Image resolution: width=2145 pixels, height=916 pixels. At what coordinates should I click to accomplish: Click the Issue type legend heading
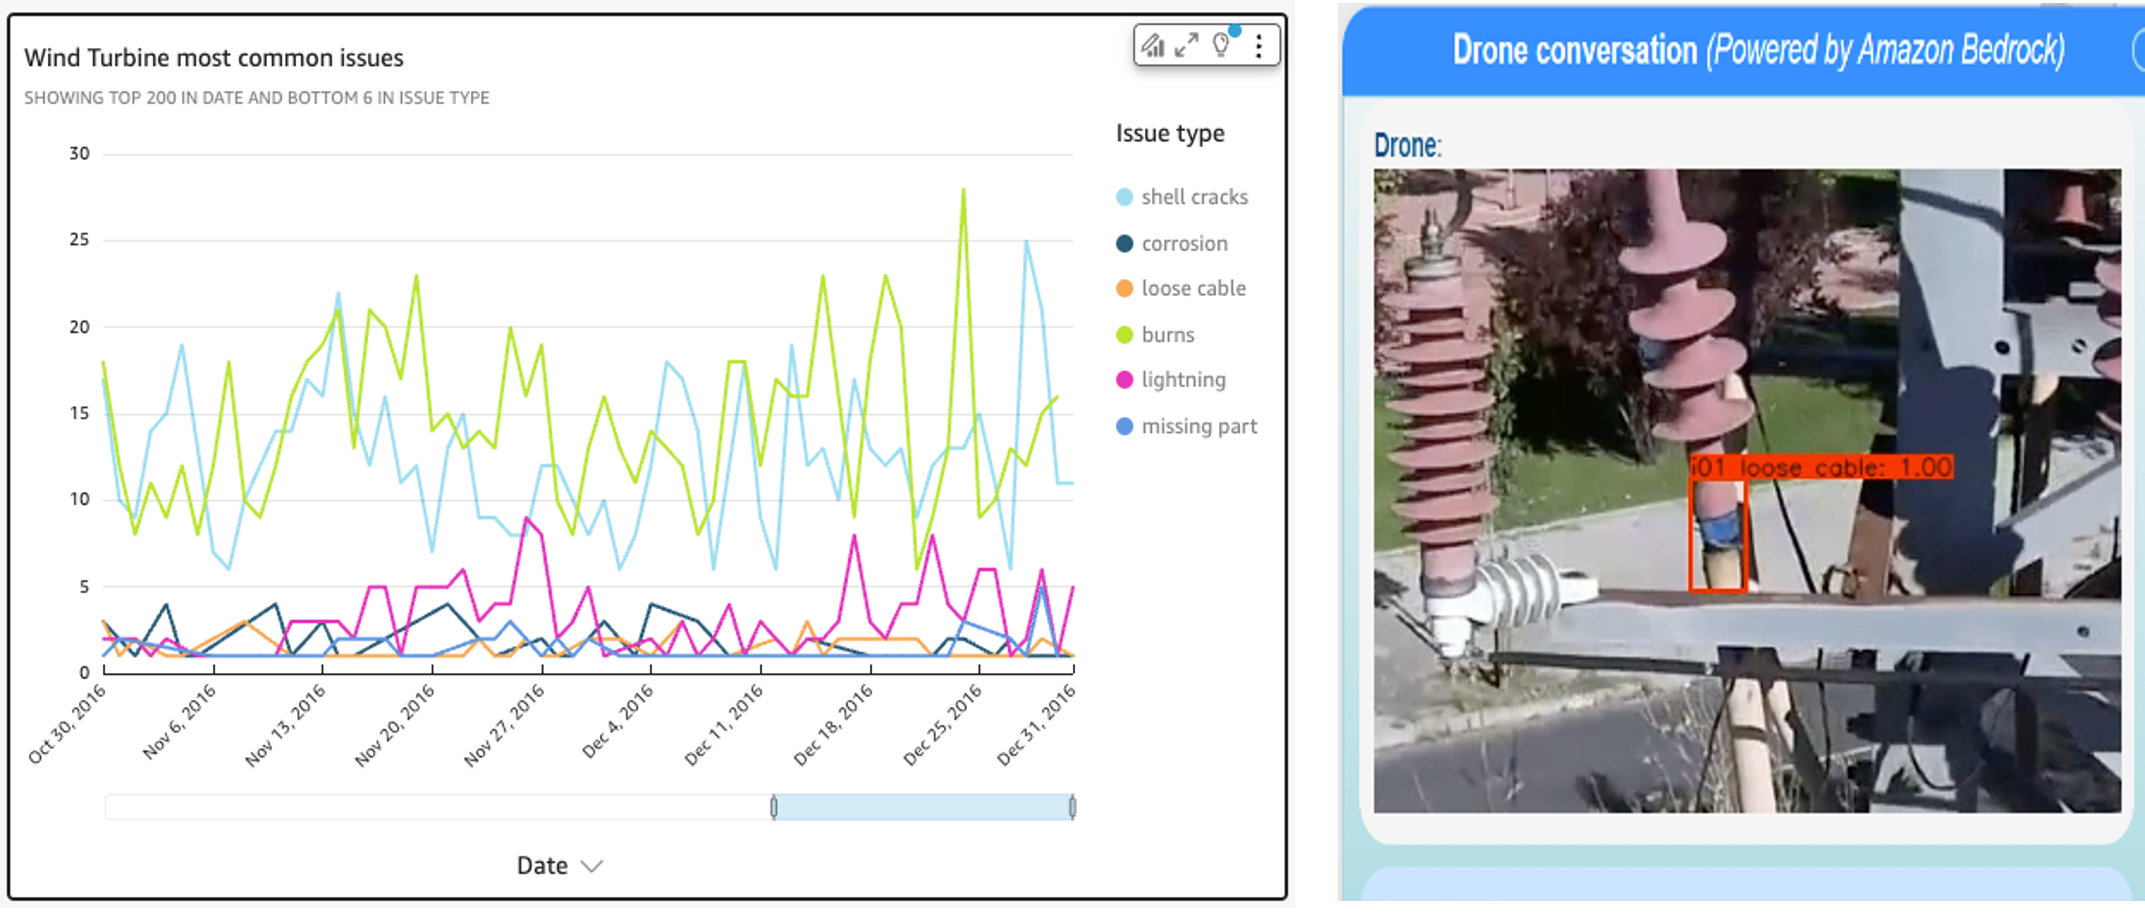click(1168, 132)
